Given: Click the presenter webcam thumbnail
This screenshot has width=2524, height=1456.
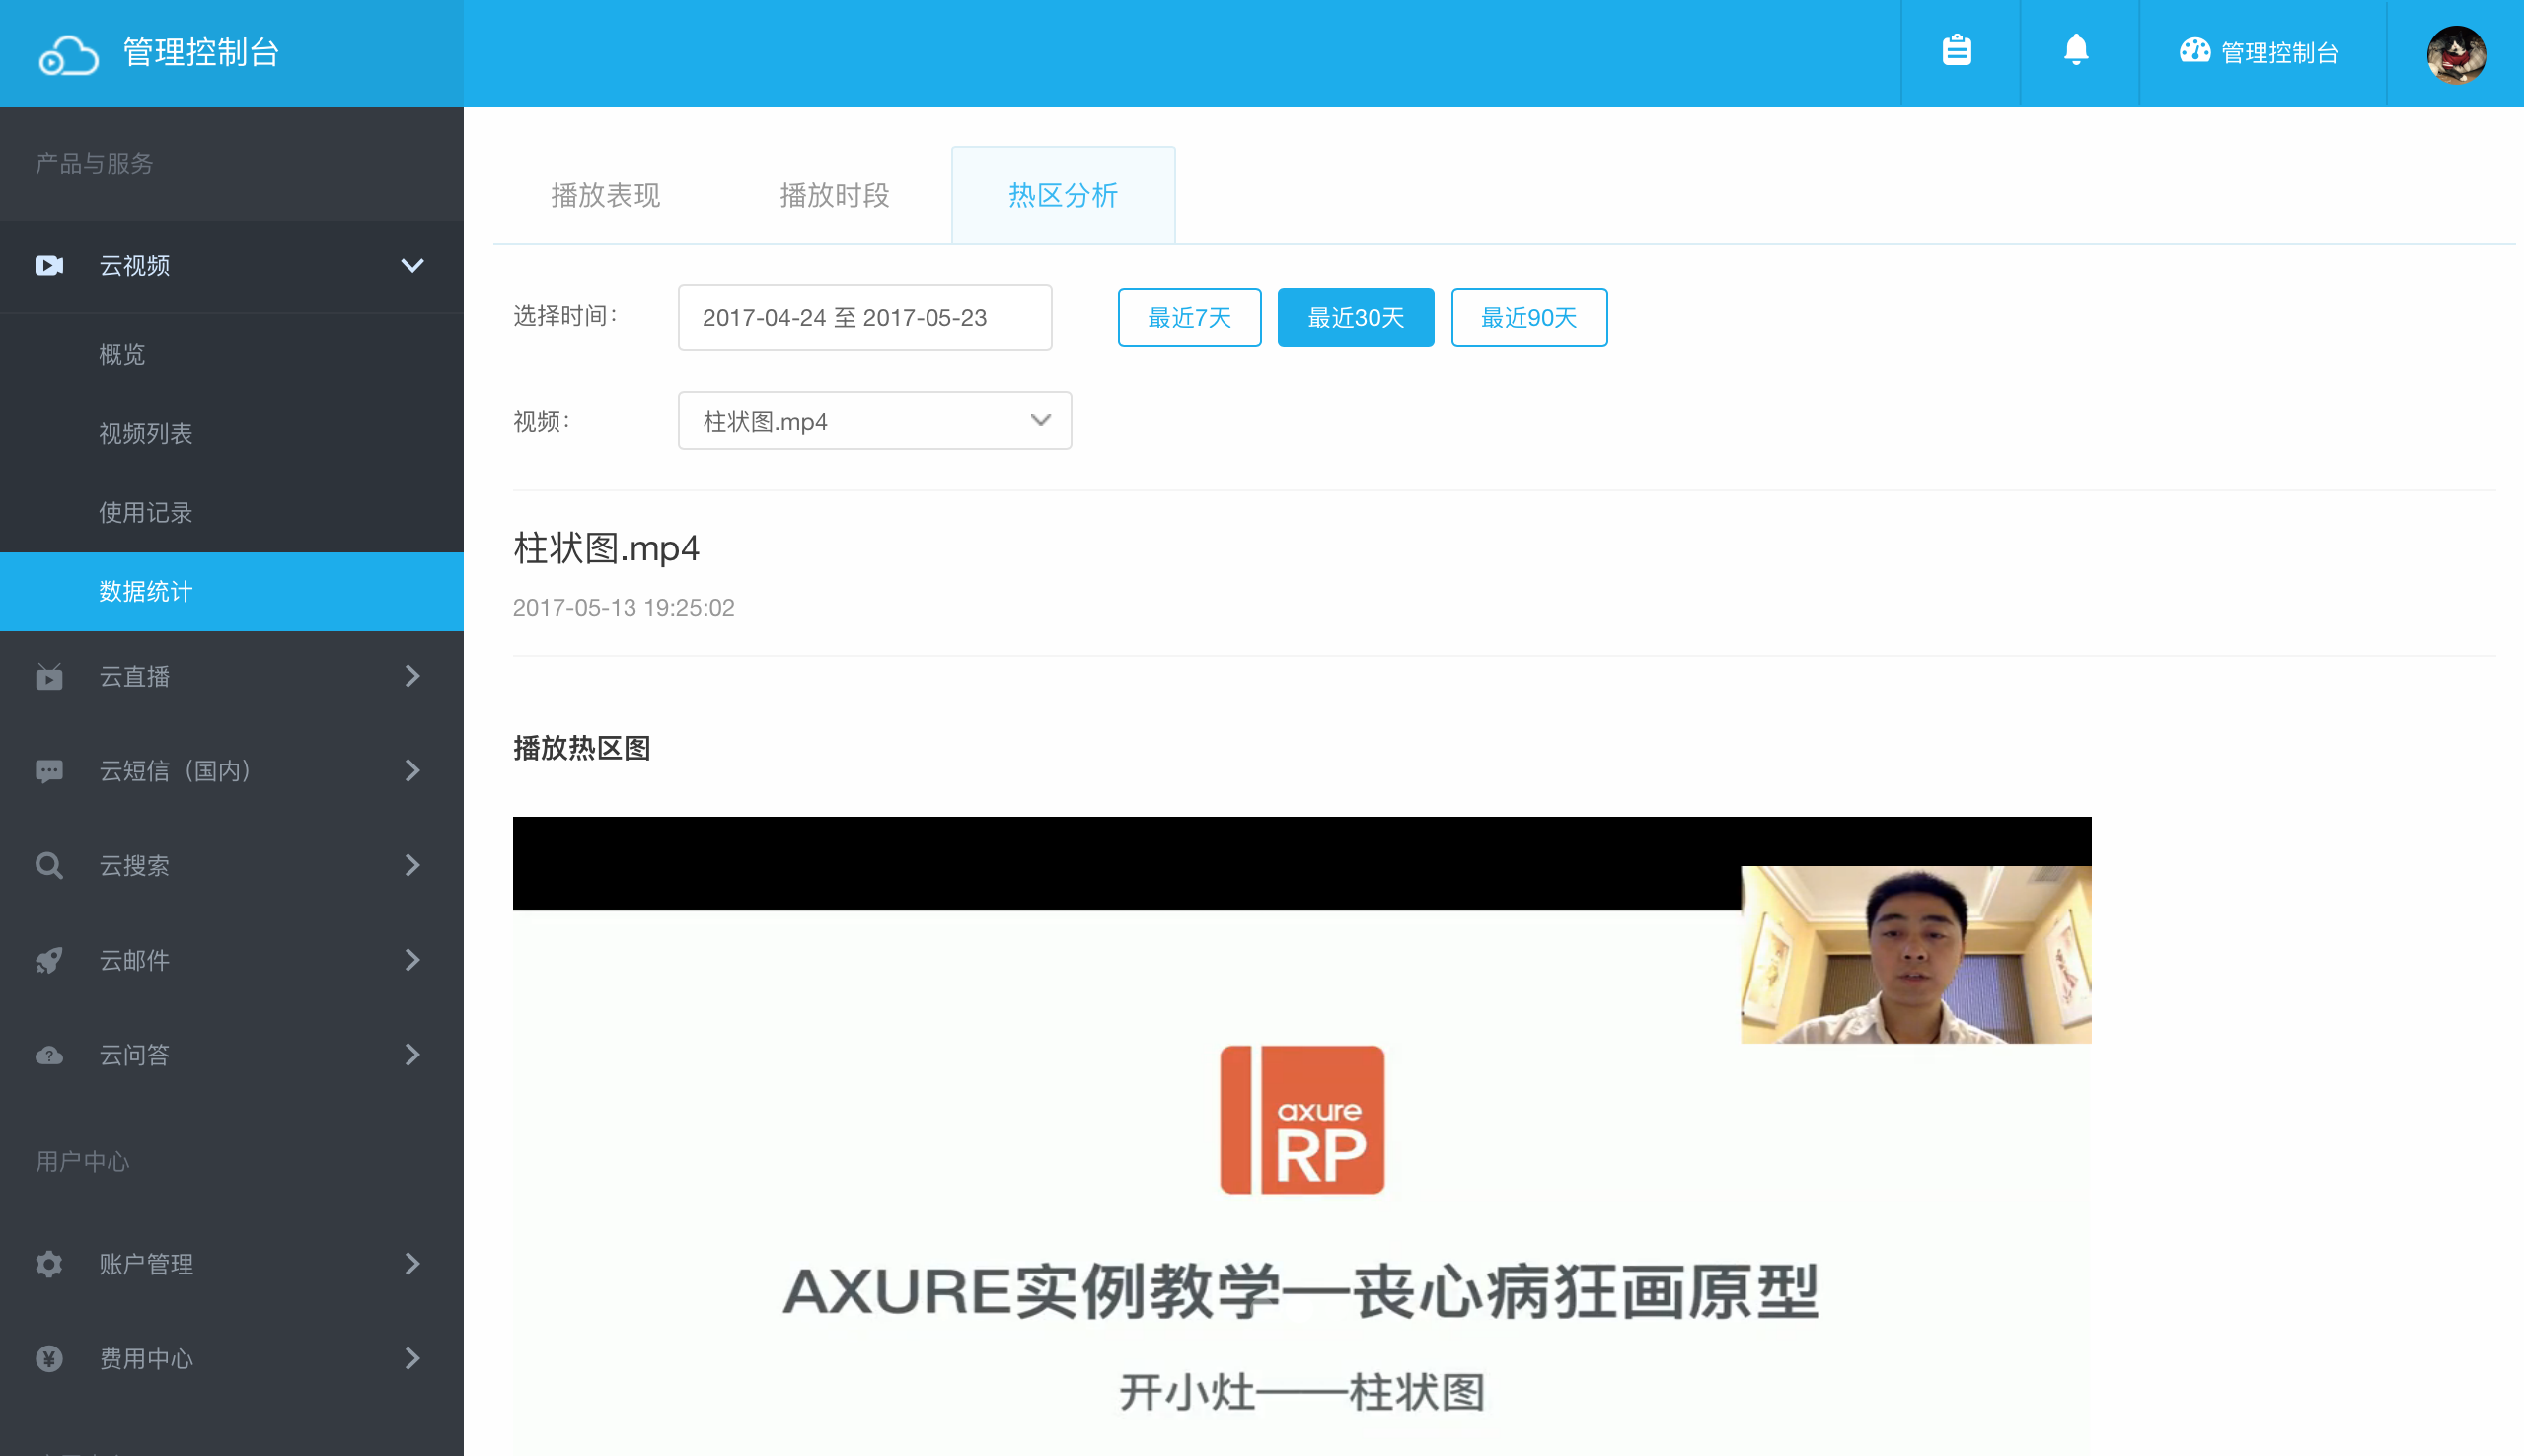Looking at the screenshot, I should [1915, 954].
